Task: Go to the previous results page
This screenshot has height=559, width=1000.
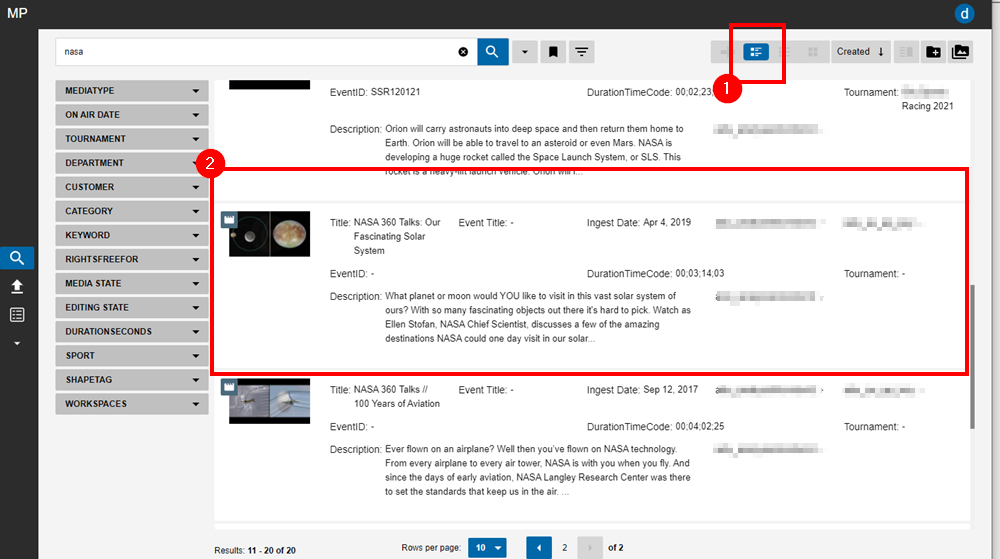Action: pyautogui.click(x=540, y=548)
